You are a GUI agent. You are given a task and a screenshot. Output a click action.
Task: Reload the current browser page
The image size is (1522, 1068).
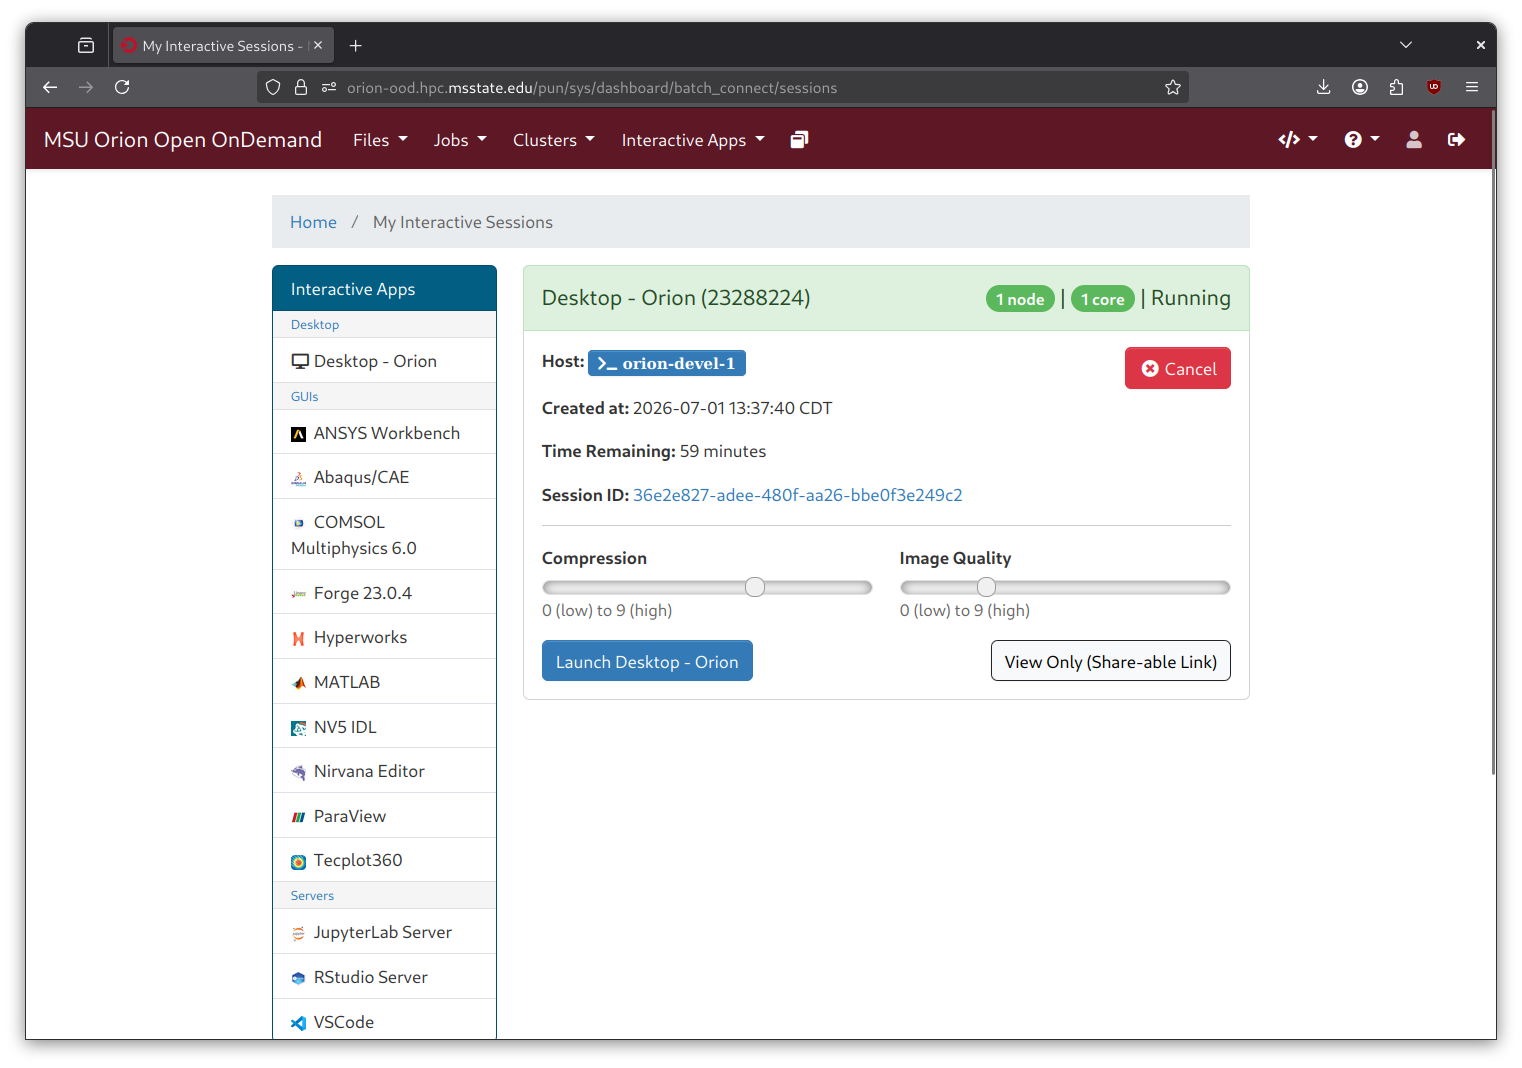click(122, 87)
